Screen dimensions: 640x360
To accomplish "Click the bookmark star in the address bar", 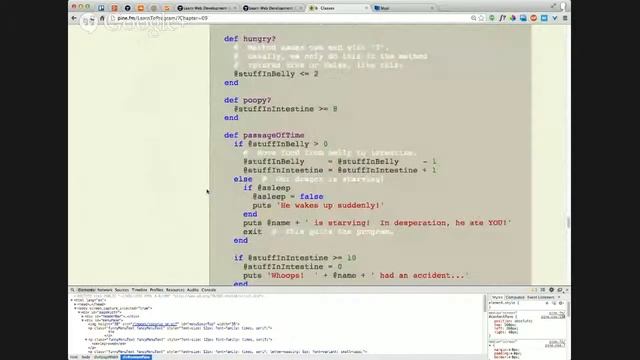I will click(x=482, y=18).
